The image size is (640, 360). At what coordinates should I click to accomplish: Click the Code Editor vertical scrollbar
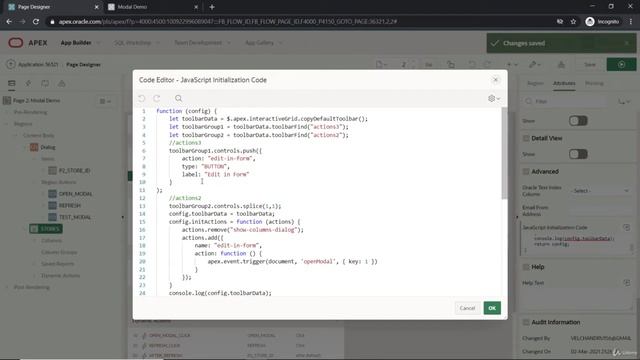[504, 153]
